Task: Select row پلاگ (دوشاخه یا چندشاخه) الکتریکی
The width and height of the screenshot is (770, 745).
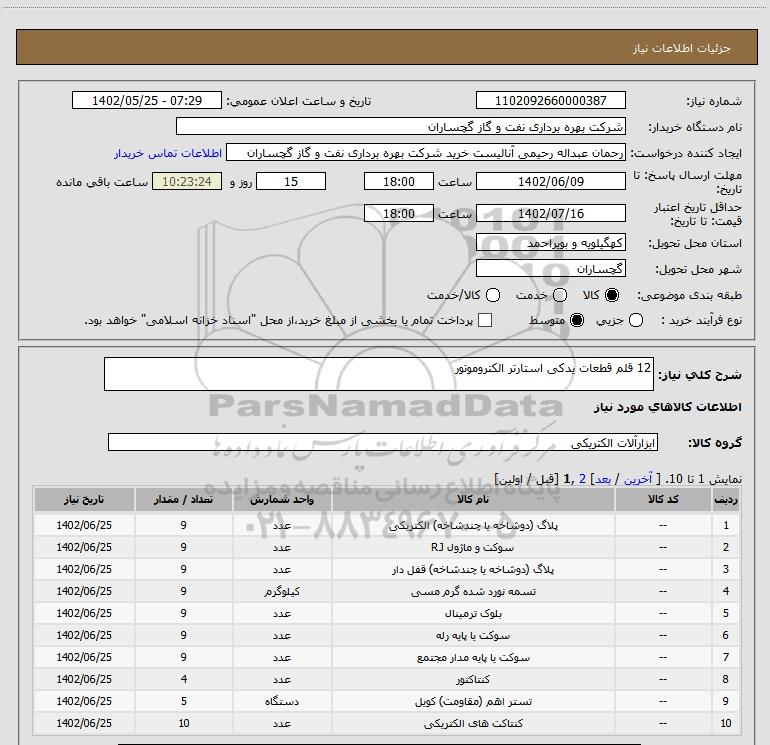Action: 386,525
